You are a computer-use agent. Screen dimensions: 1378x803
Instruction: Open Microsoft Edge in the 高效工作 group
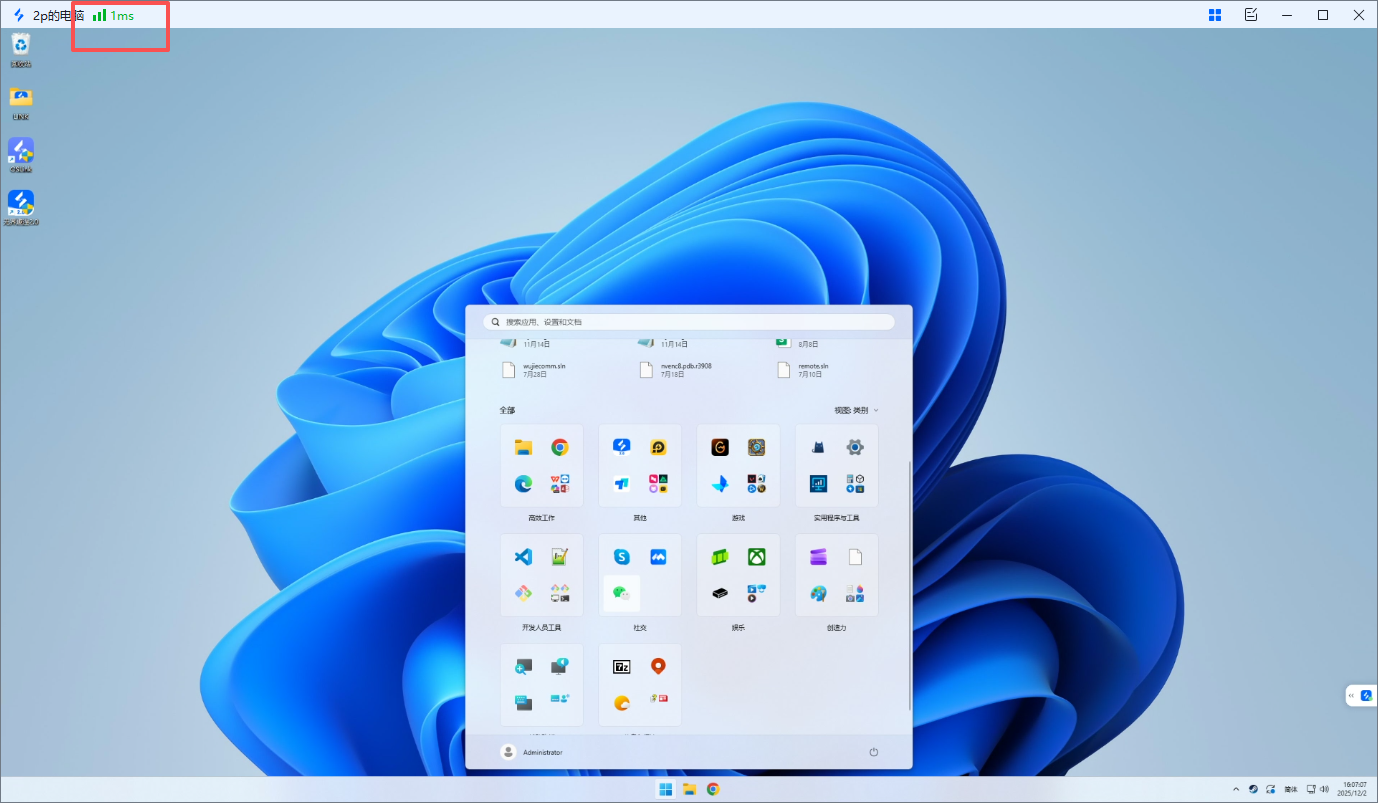[523, 484]
